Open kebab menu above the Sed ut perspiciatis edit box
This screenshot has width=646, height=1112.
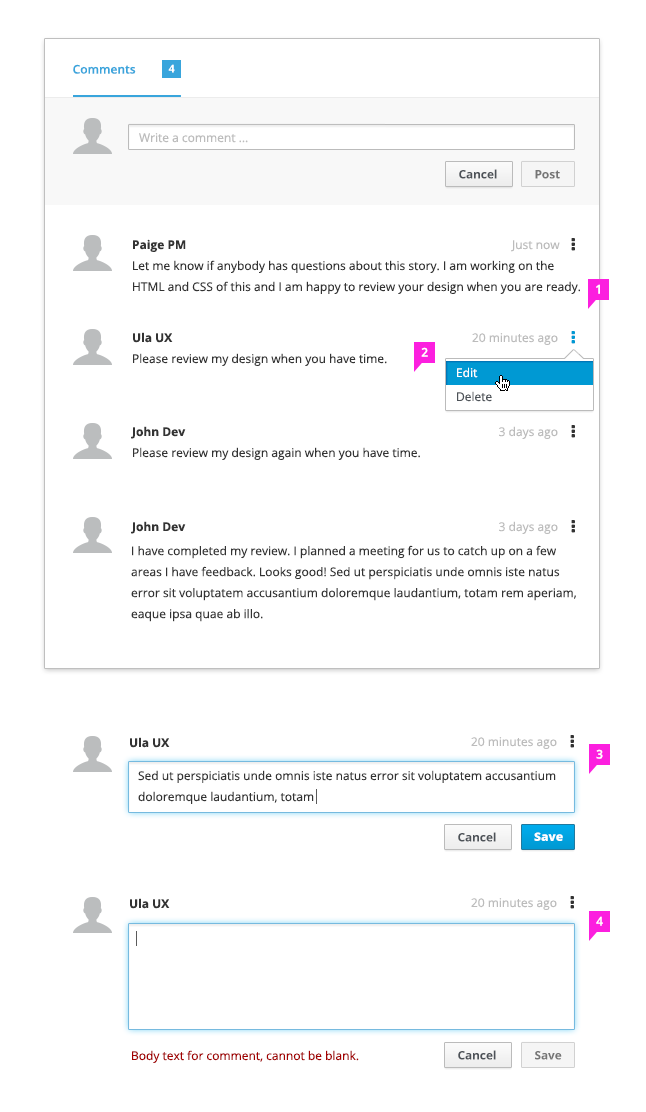pos(572,742)
